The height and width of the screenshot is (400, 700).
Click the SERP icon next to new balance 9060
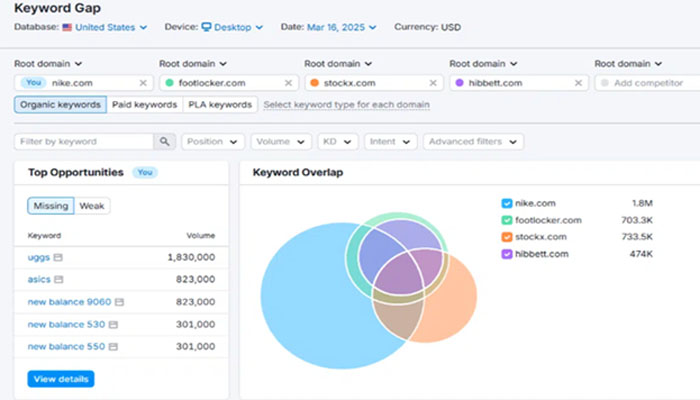(x=120, y=301)
